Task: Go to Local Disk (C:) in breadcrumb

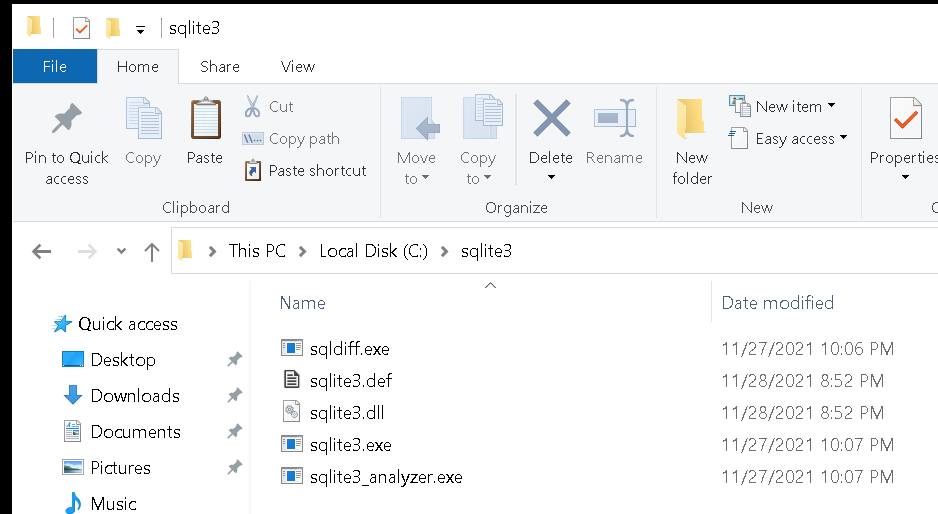Action: [x=373, y=251]
